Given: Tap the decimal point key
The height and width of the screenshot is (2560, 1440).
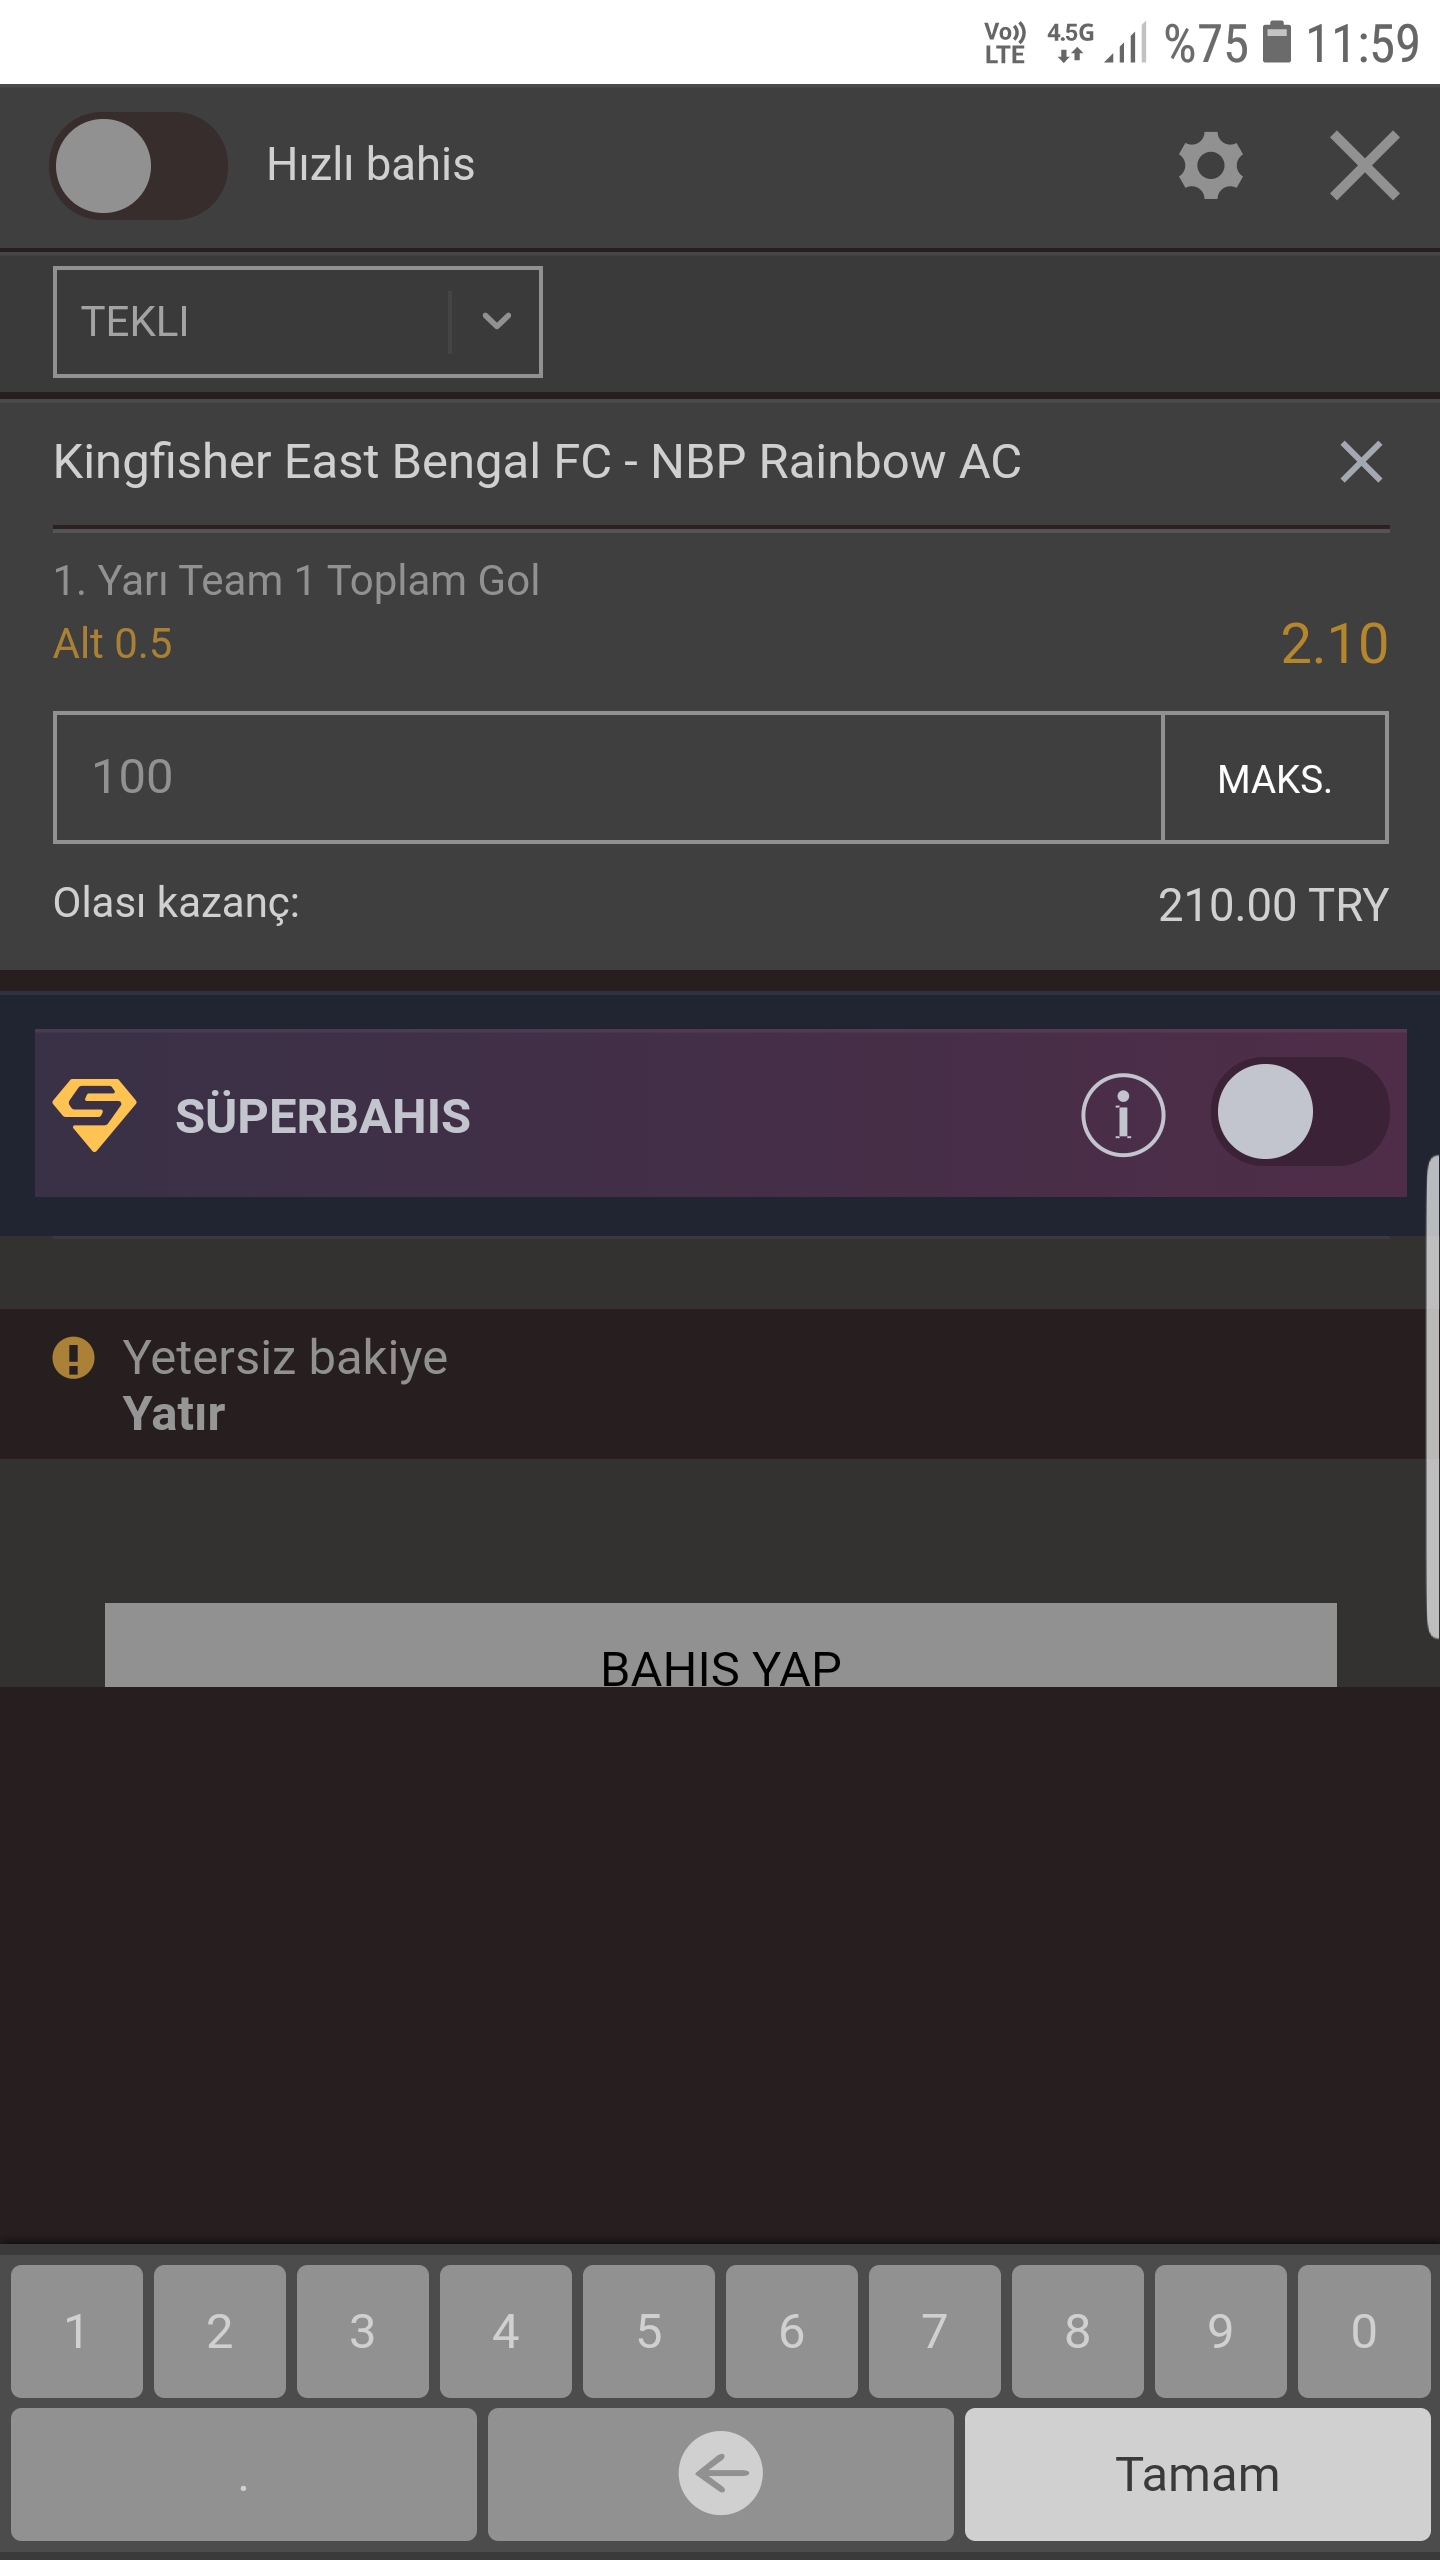Looking at the screenshot, I should click(243, 2474).
